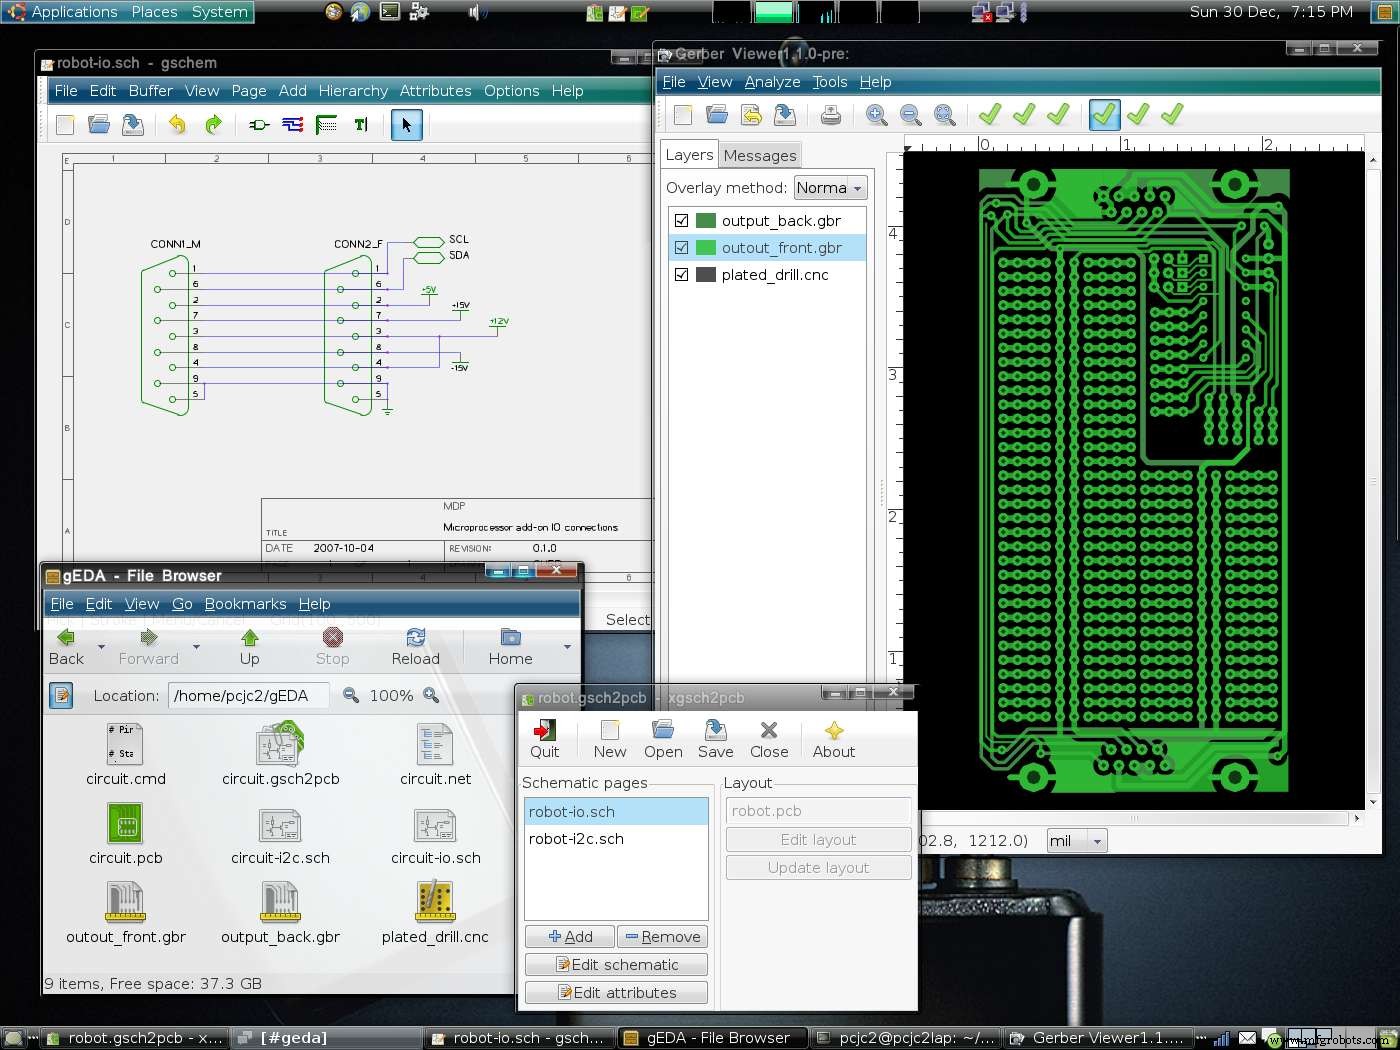The image size is (1400, 1050).
Task: Select the Add Text tool in gschem
Action: coord(361,124)
